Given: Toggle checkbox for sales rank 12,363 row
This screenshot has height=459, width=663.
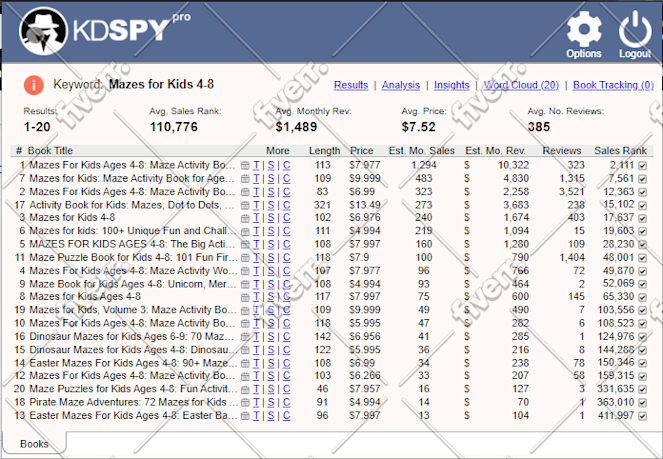Looking at the screenshot, I should point(643,192).
